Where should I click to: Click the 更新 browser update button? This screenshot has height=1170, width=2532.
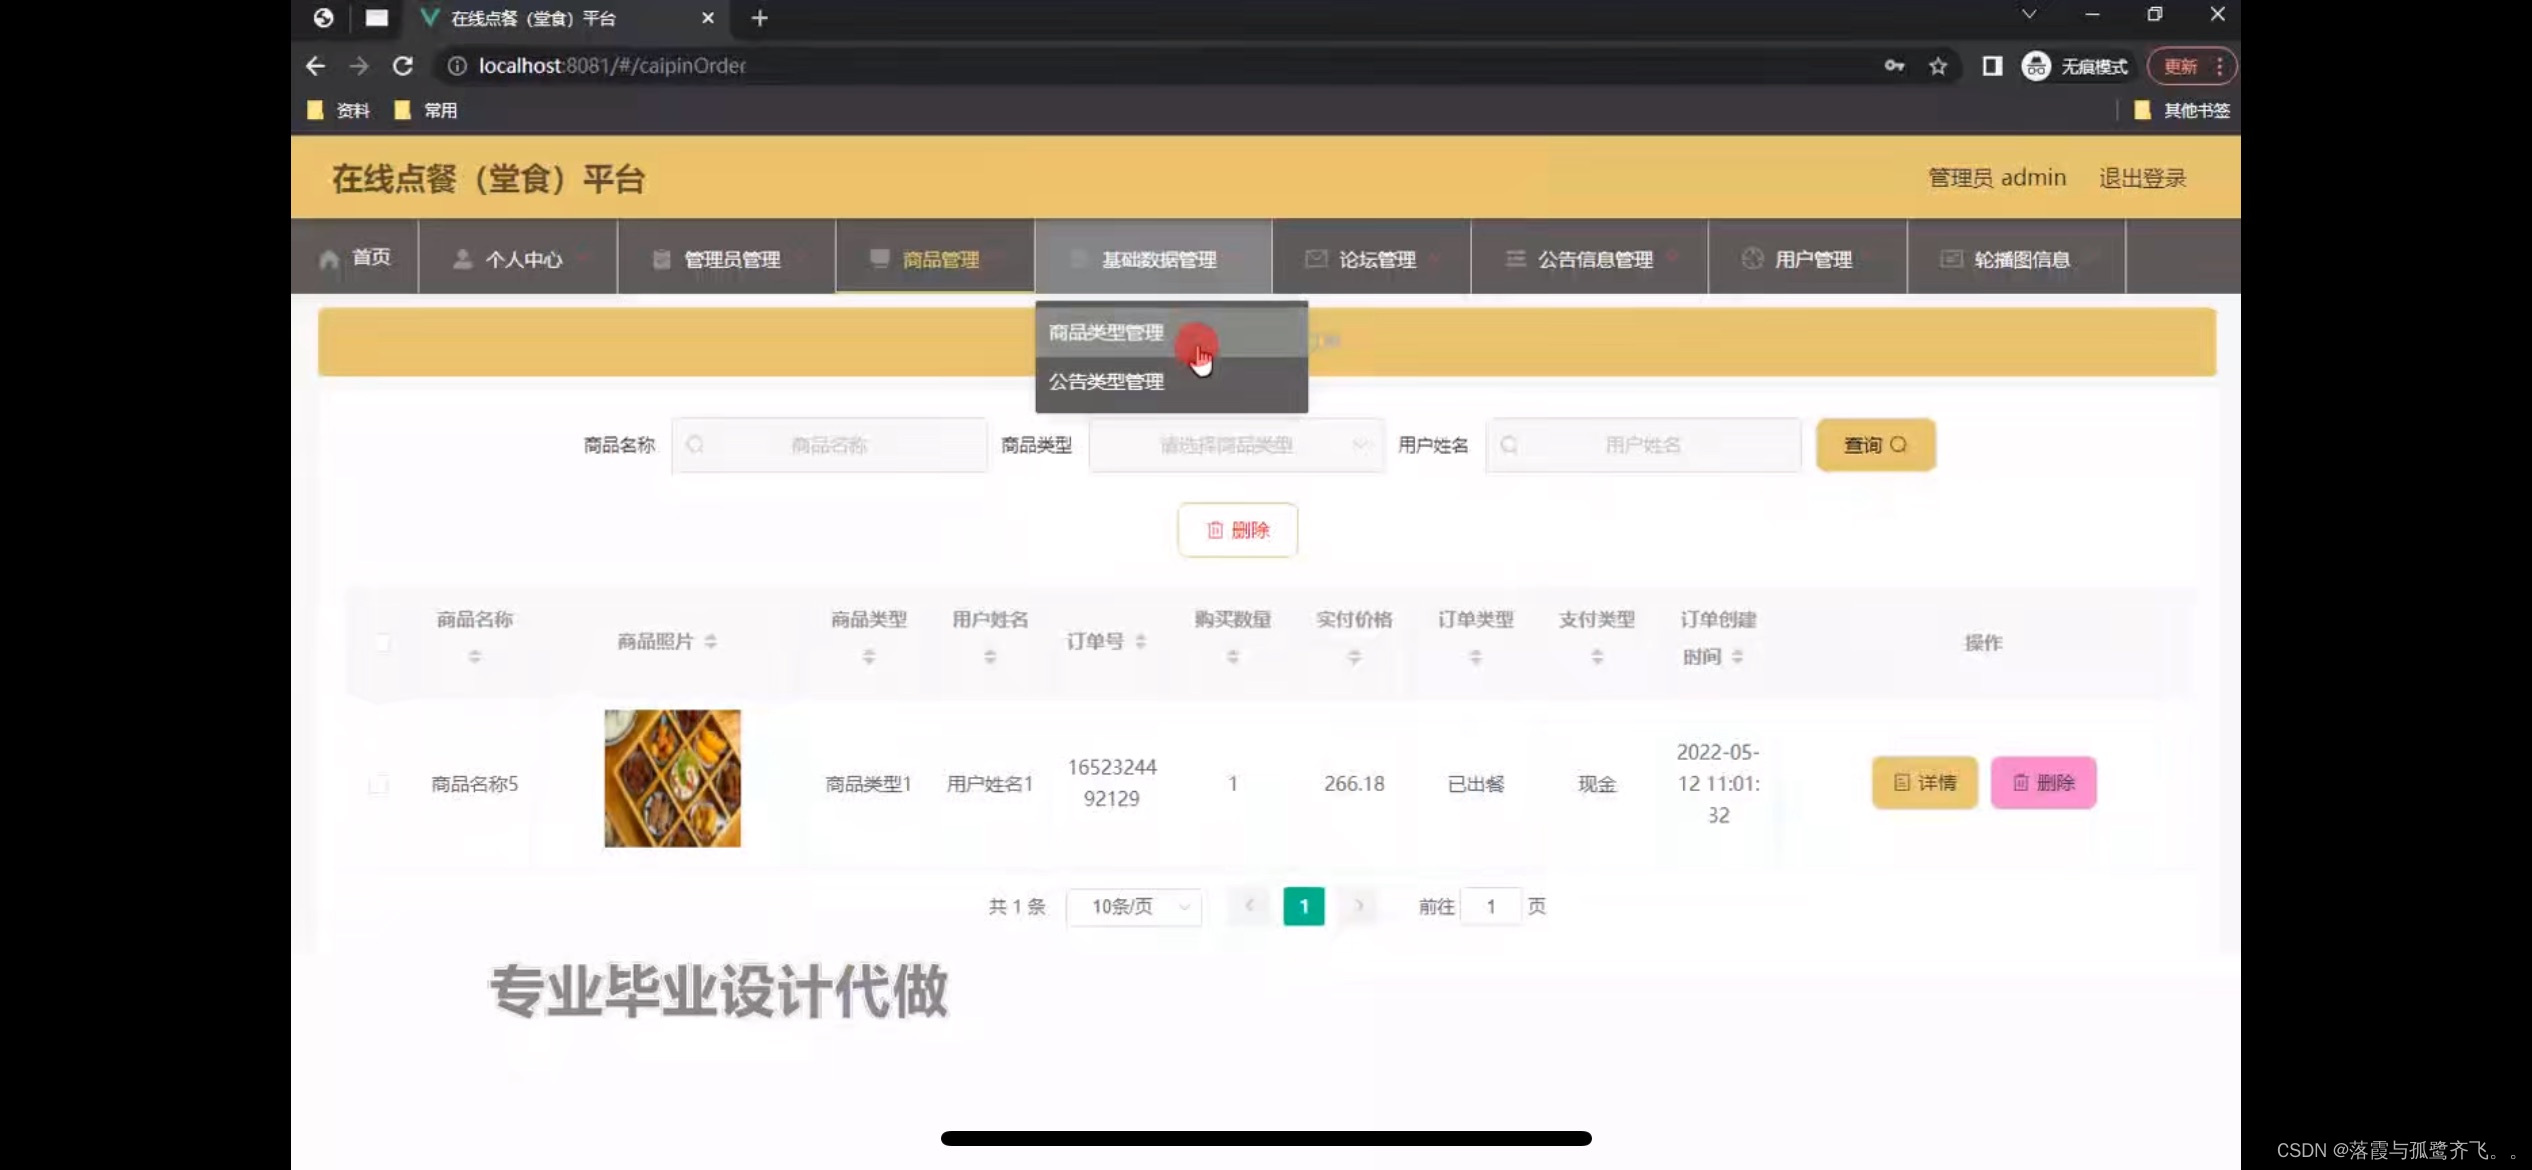coord(2180,66)
